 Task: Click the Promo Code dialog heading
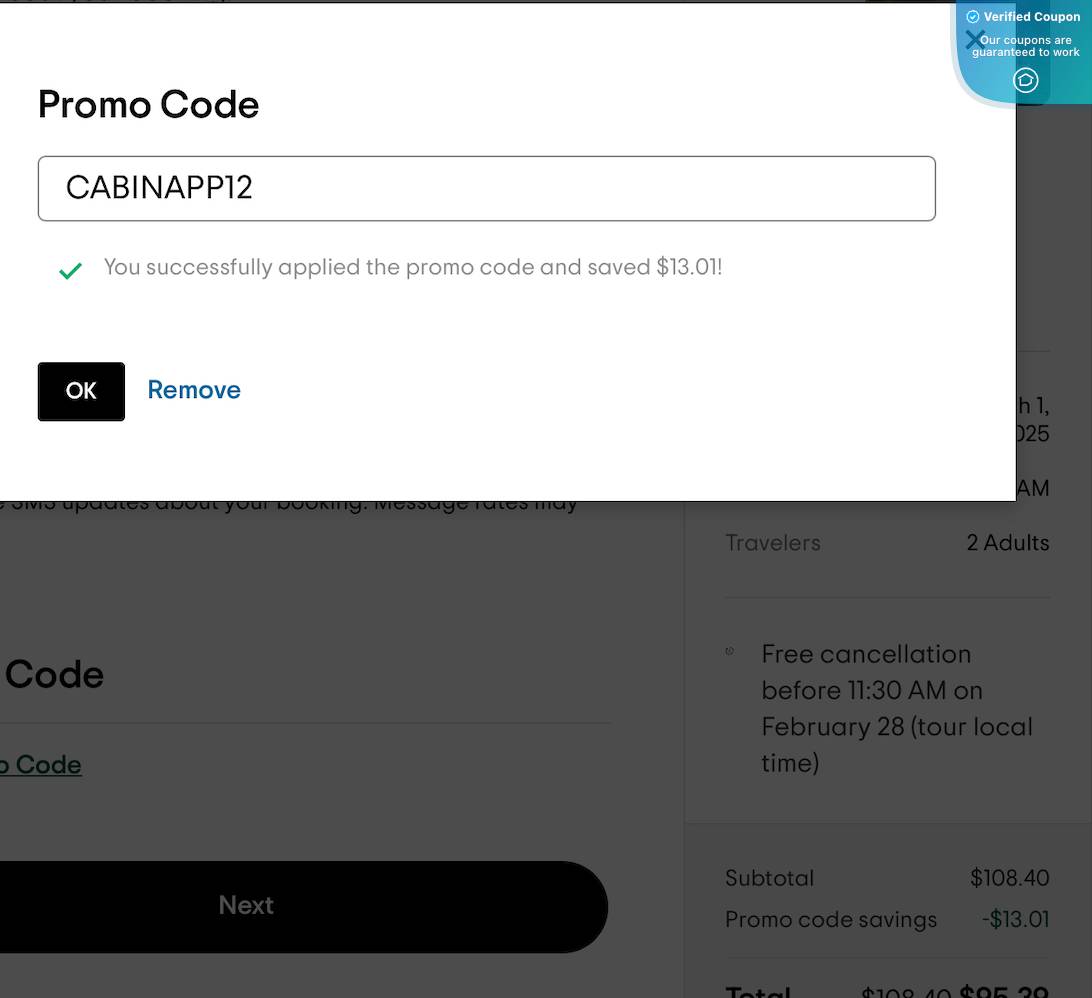tap(149, 105)
